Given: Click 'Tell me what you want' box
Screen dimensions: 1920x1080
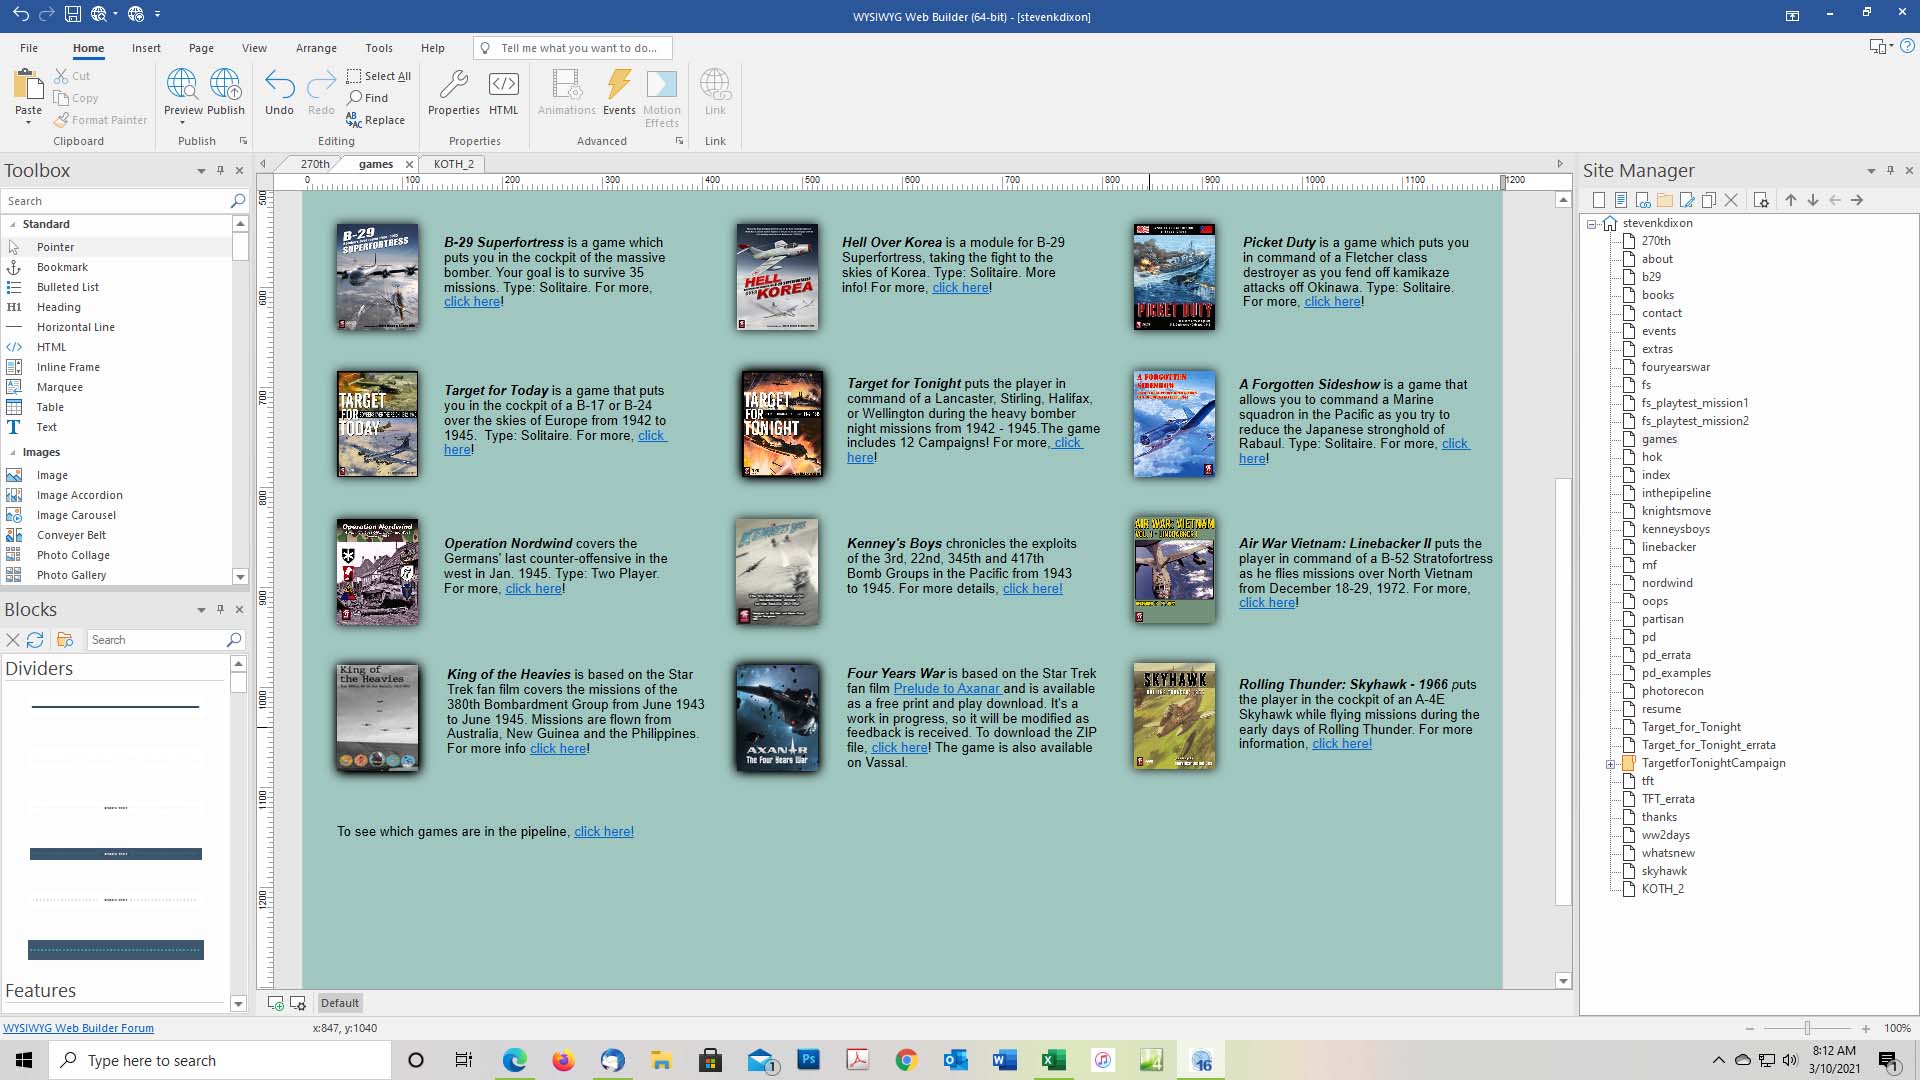Looking at the screenshot, I should pyautogui.click(x=572, y=48).
